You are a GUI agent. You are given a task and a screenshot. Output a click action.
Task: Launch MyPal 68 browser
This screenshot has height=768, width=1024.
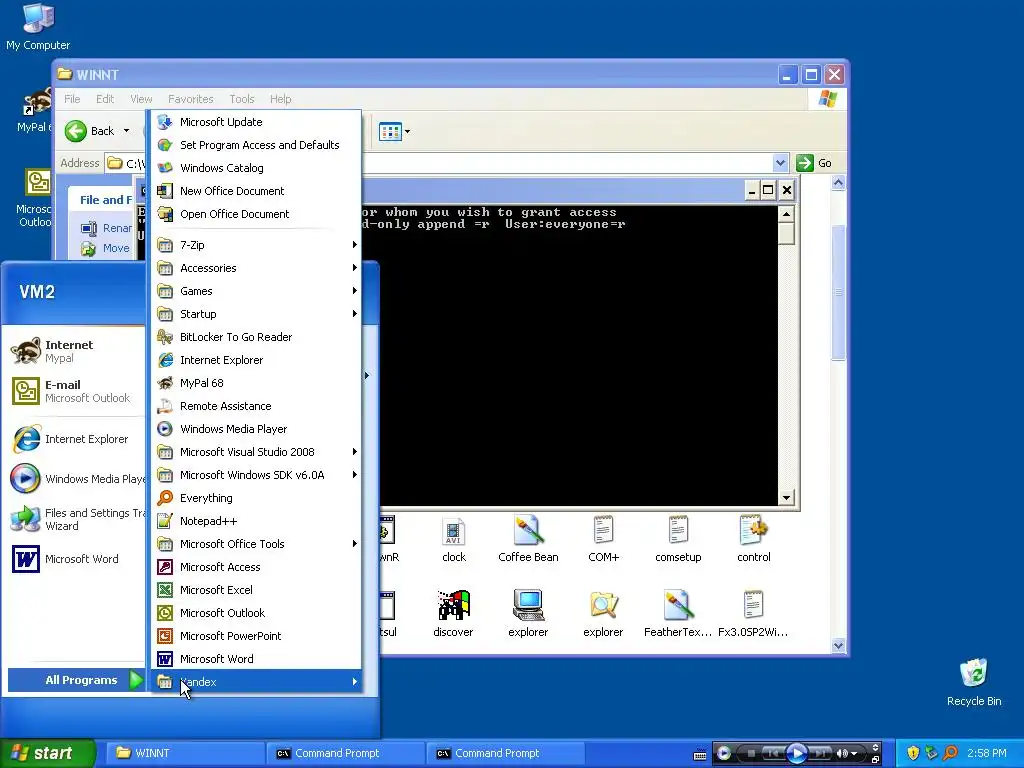pyautogui.click(x=257, y=383)
